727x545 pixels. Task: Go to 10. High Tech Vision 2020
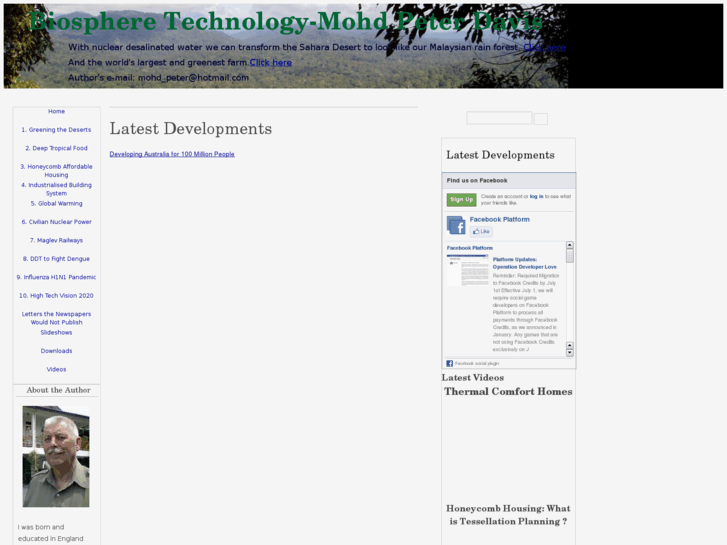57,295
